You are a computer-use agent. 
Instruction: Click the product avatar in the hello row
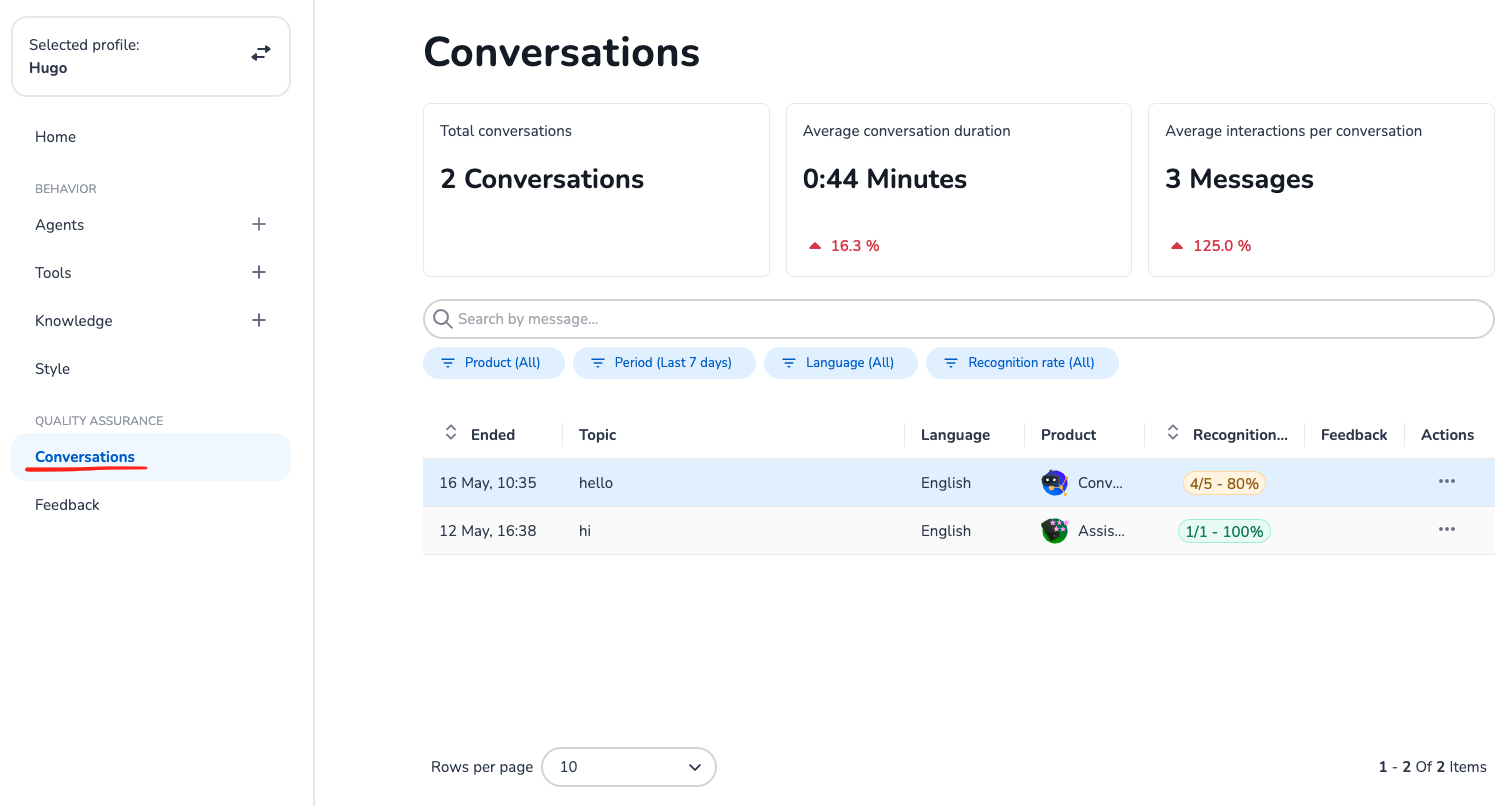pyautogui.click(x=1054, y=483)
